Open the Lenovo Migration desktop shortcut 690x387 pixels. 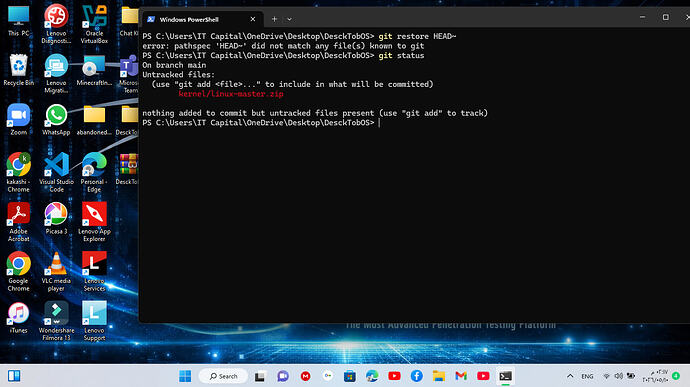pos(56,74)
